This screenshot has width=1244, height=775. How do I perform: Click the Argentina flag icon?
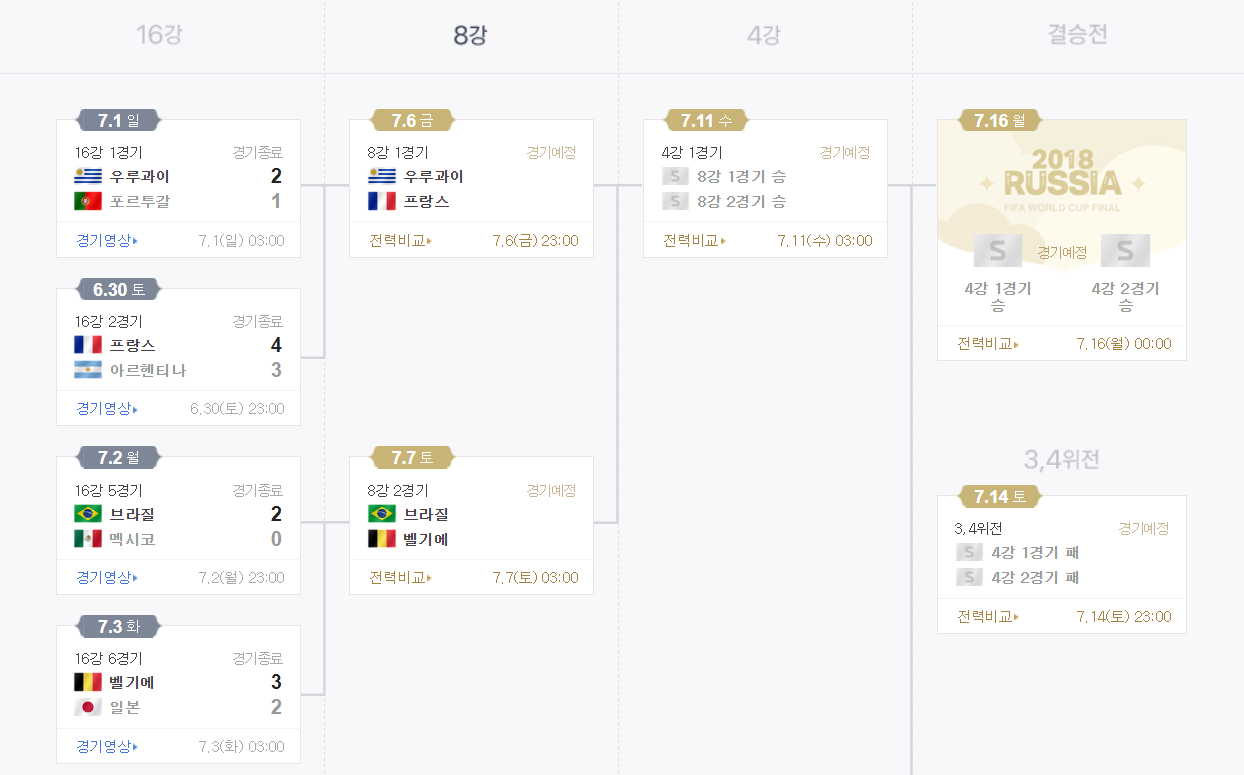pos(88,370)
